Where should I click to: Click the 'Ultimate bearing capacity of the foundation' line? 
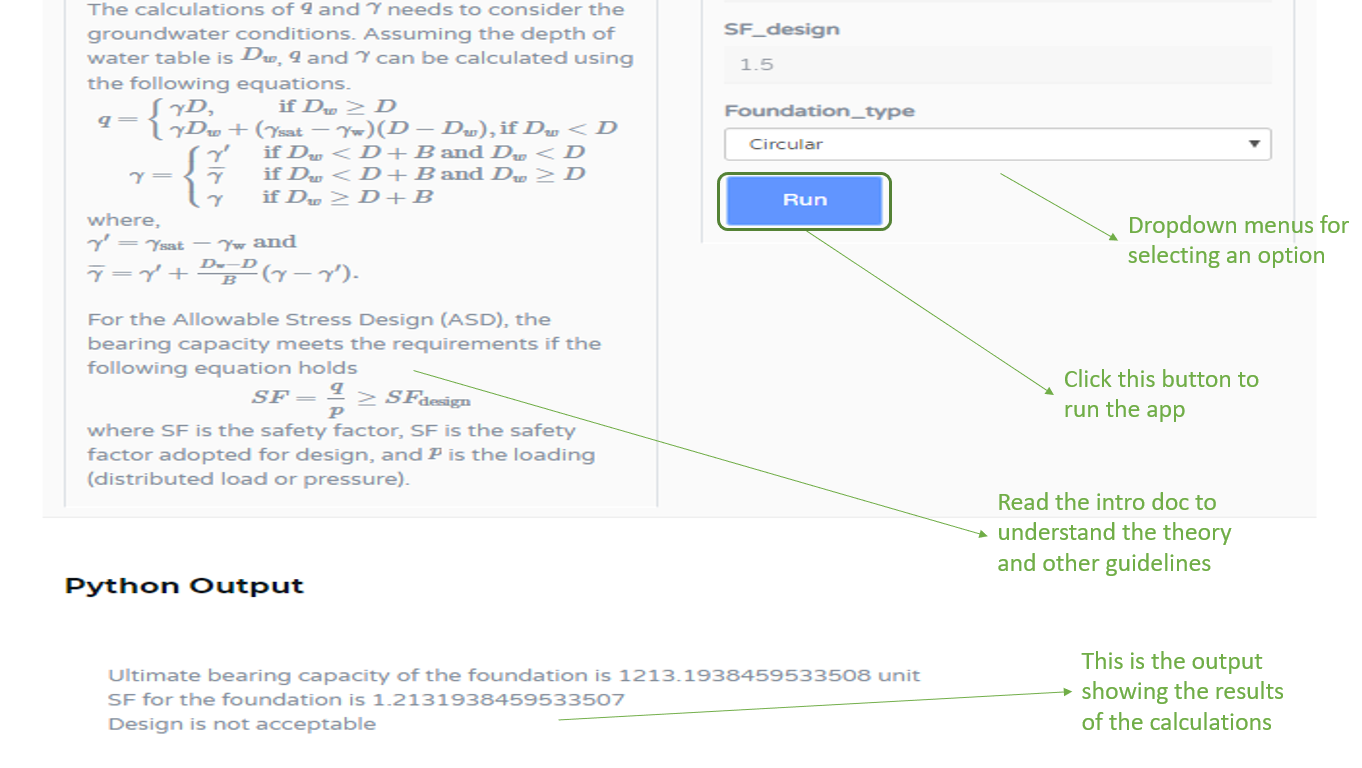click(513, 675)
